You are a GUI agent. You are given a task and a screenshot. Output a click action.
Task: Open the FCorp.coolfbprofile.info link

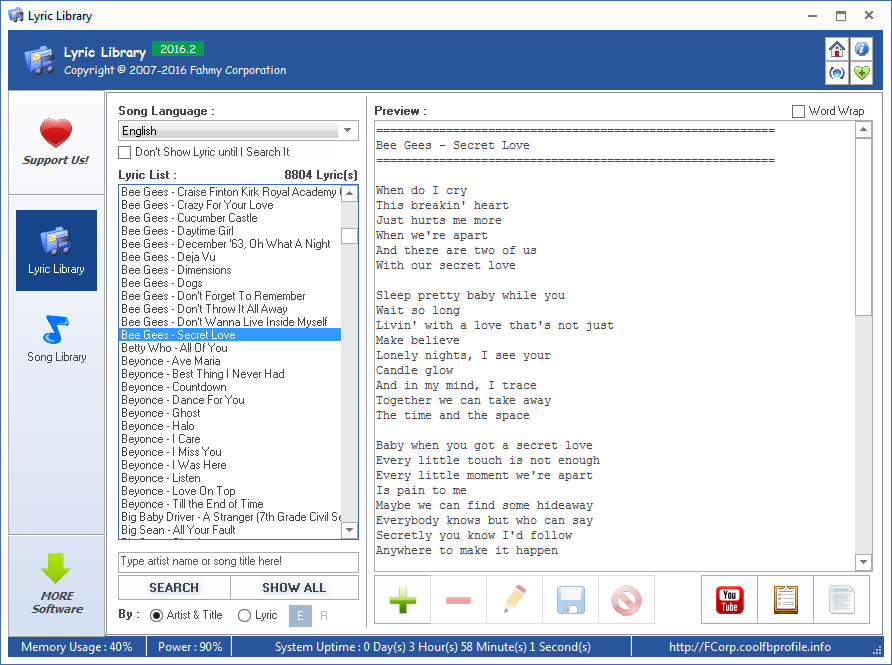750,647
